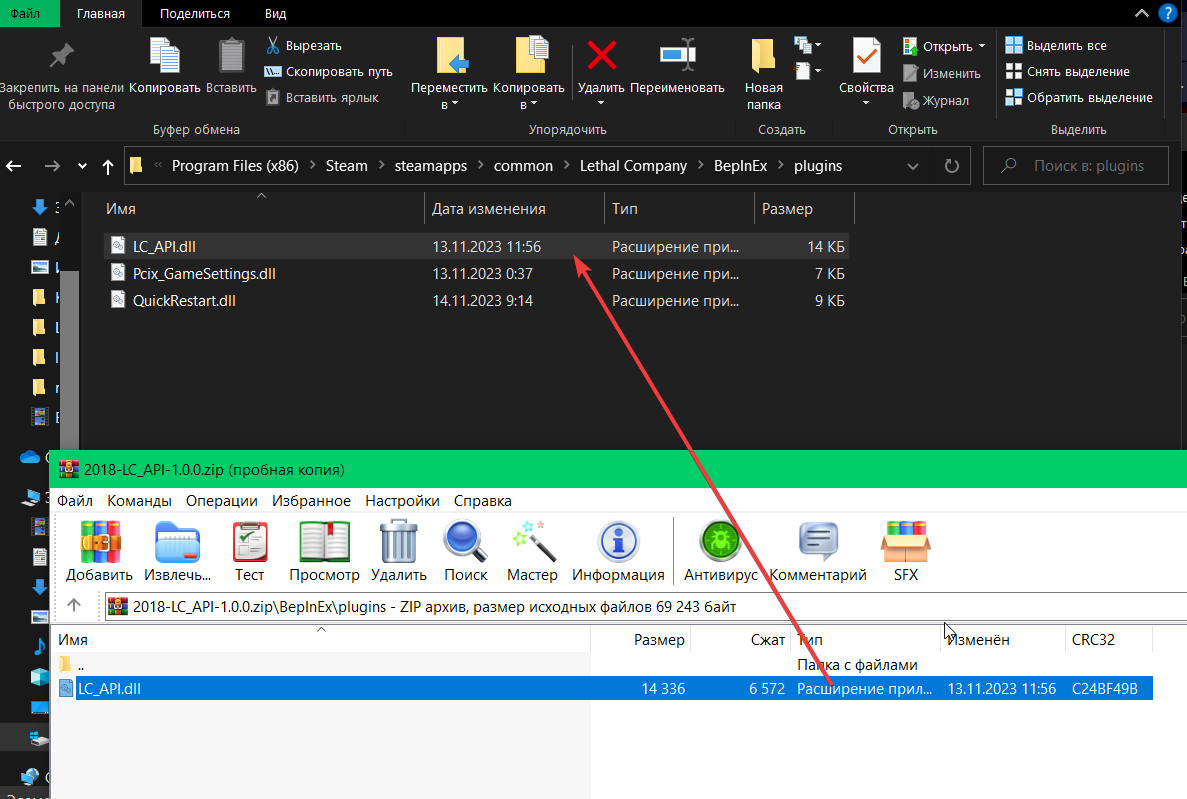The height and width of the screenshot is (799, 1187).
Task: Click Paste shortcut (Вставить ярлык)
Action: [322, 98]
